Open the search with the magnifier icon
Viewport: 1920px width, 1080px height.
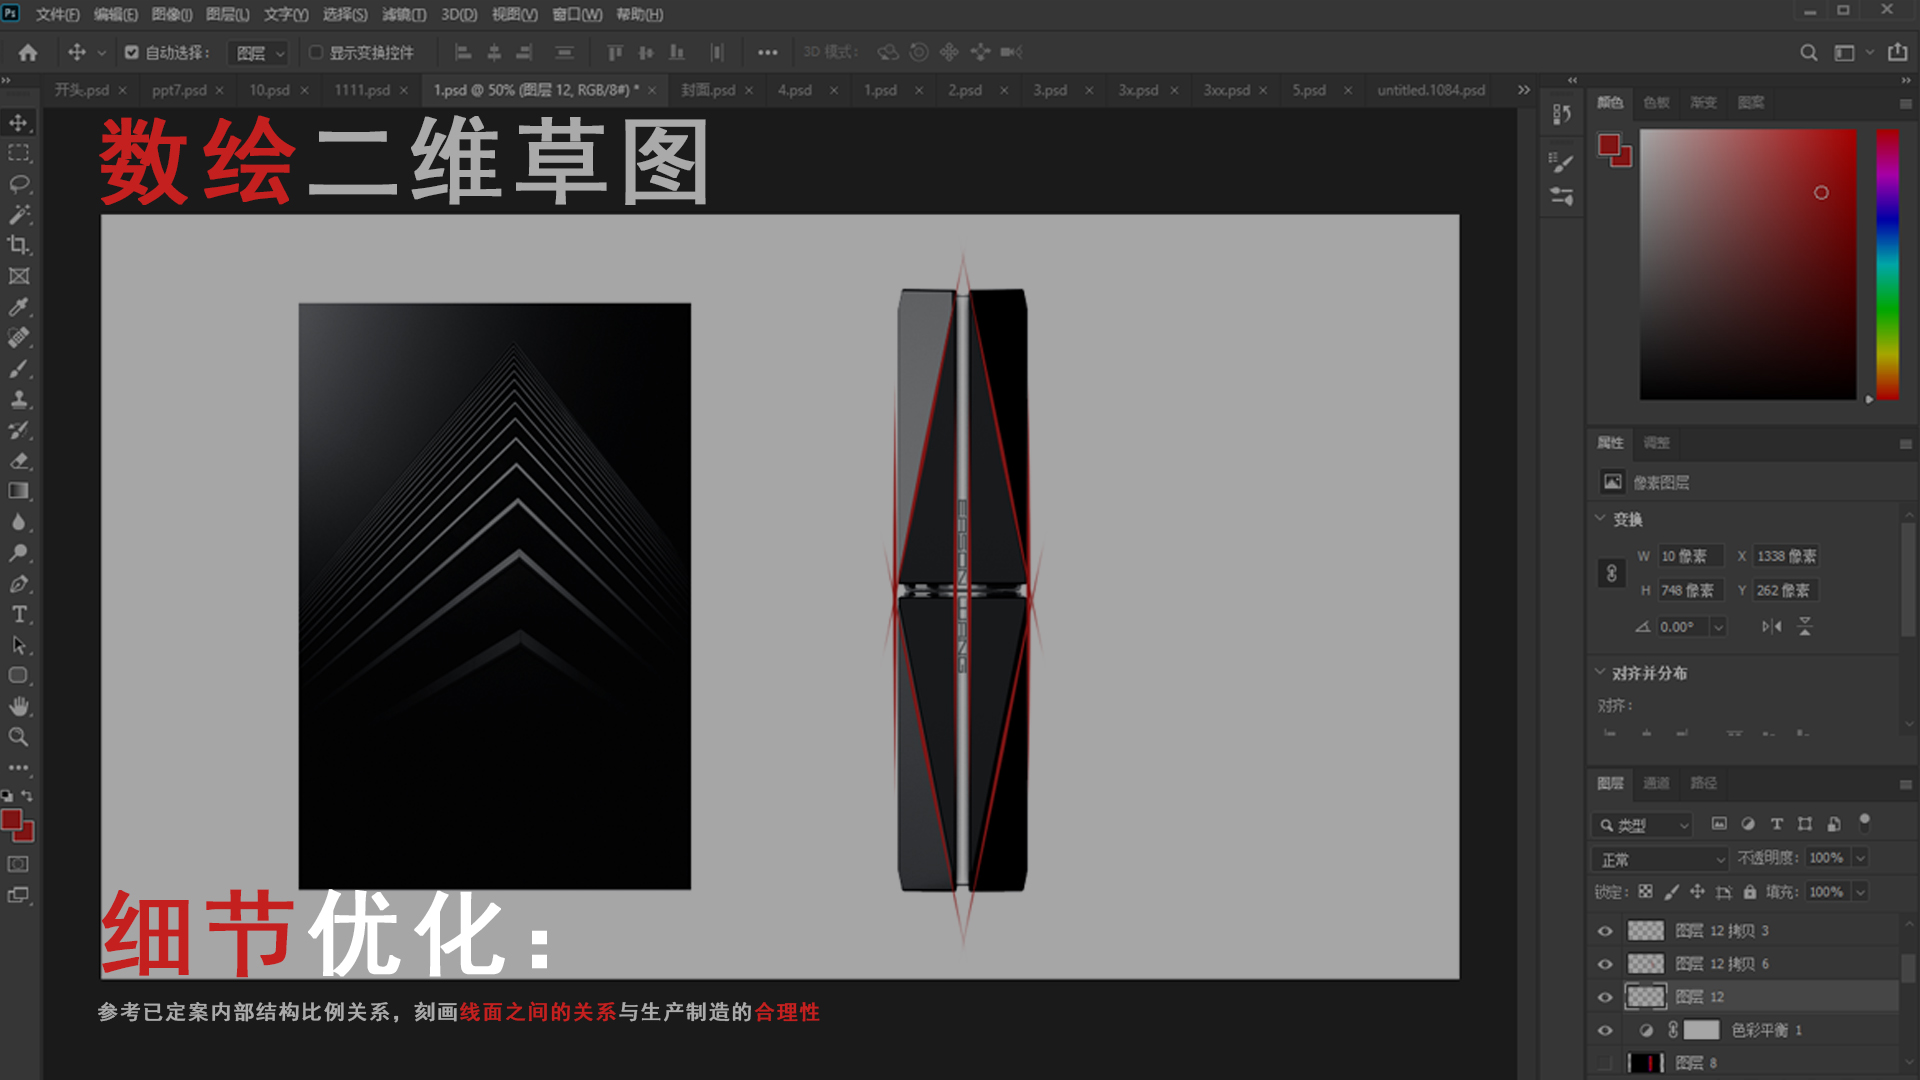pyautogui.click(x=1808, y=52)
